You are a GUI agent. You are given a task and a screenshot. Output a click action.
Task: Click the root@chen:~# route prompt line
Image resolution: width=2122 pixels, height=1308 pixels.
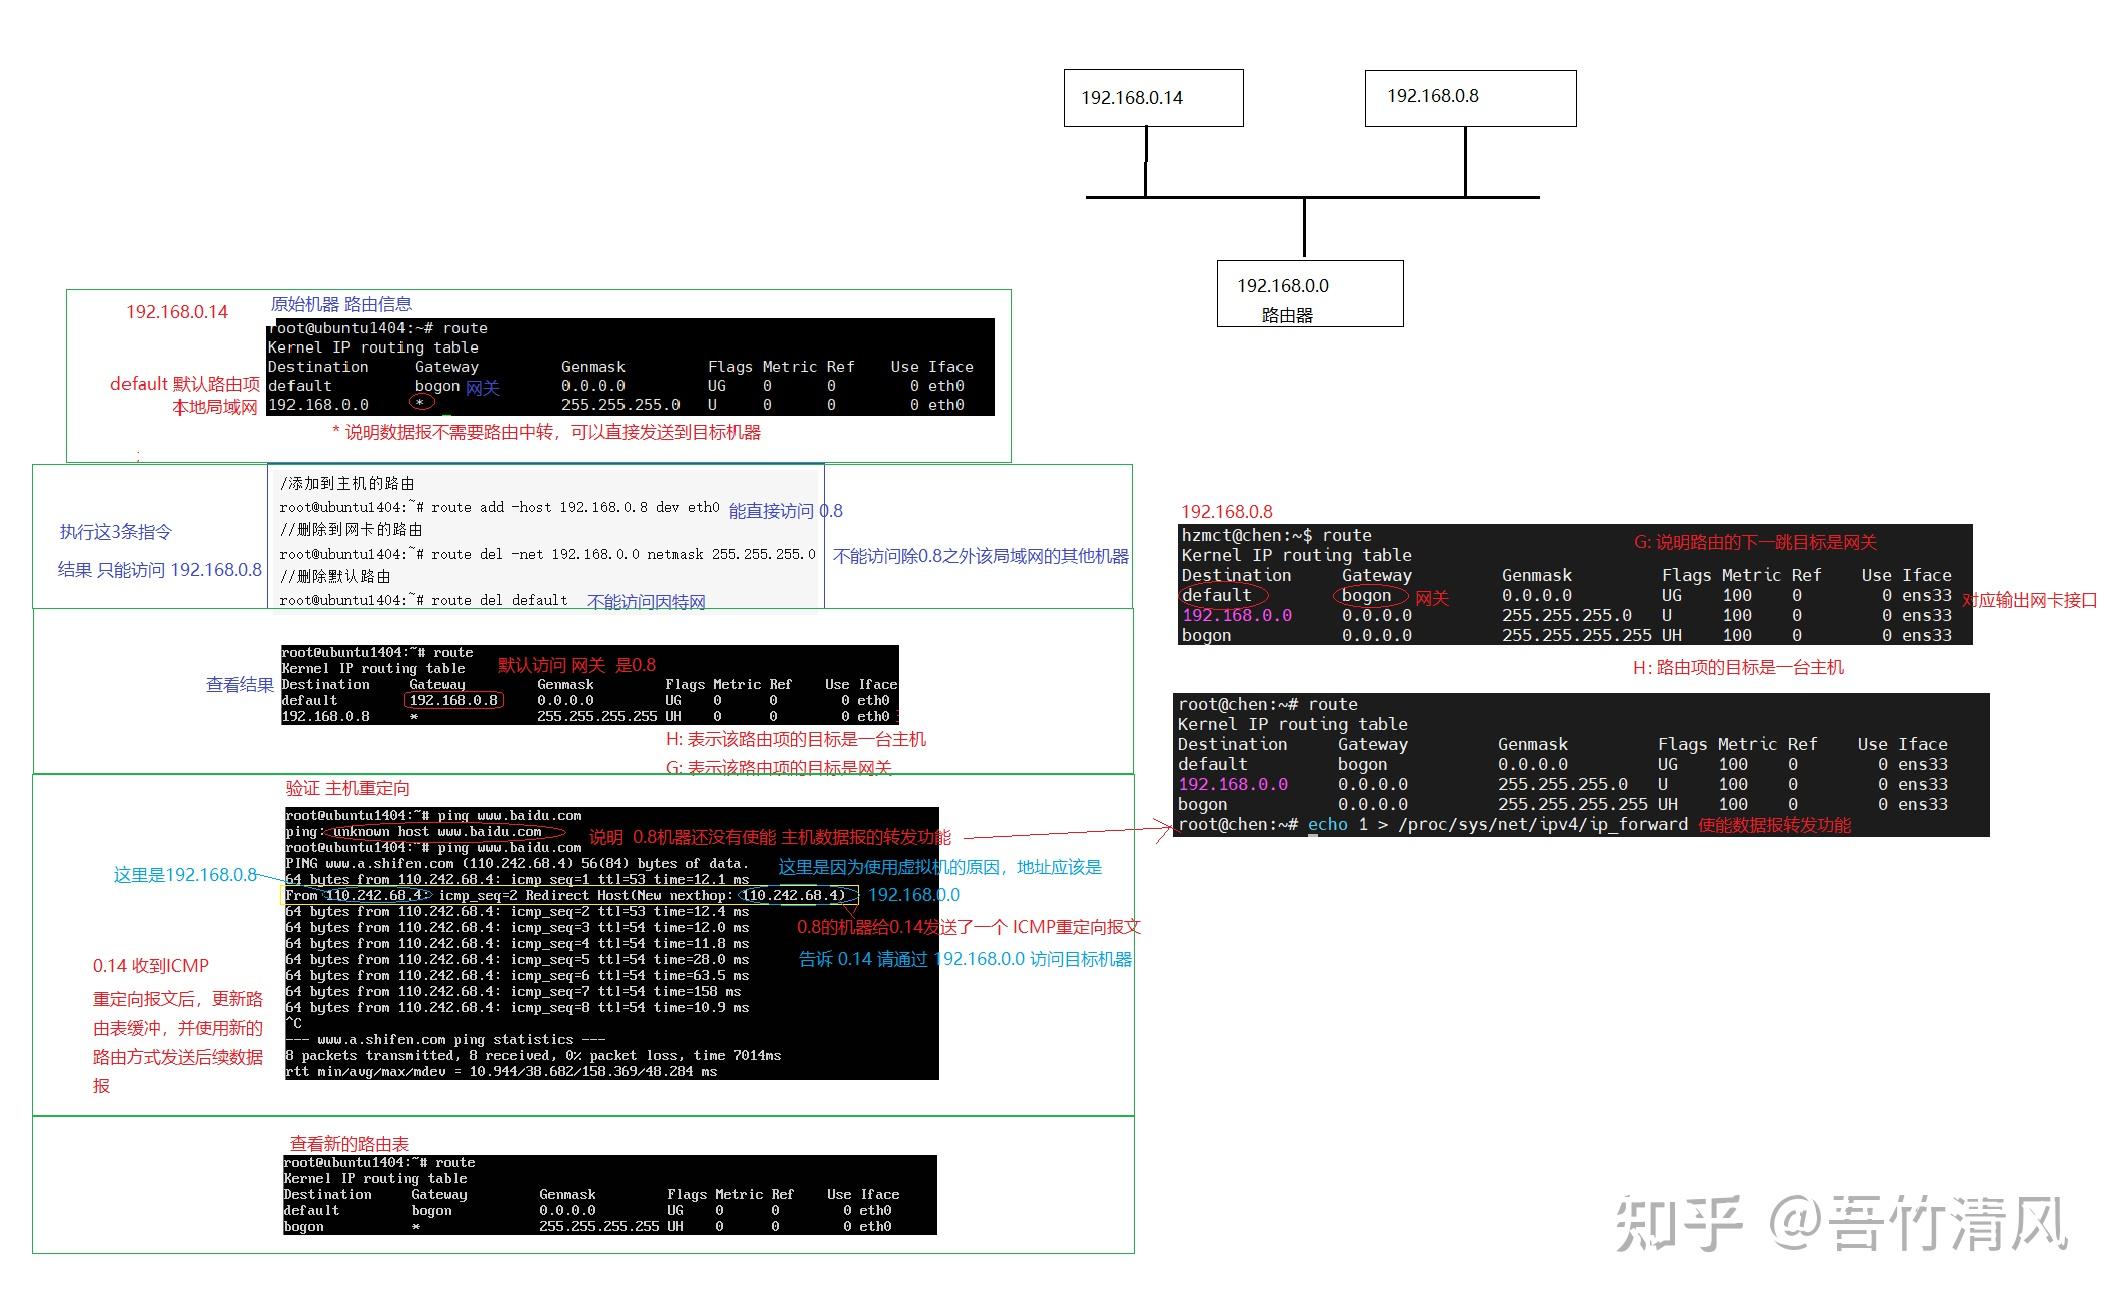(x=1268, y=704)
